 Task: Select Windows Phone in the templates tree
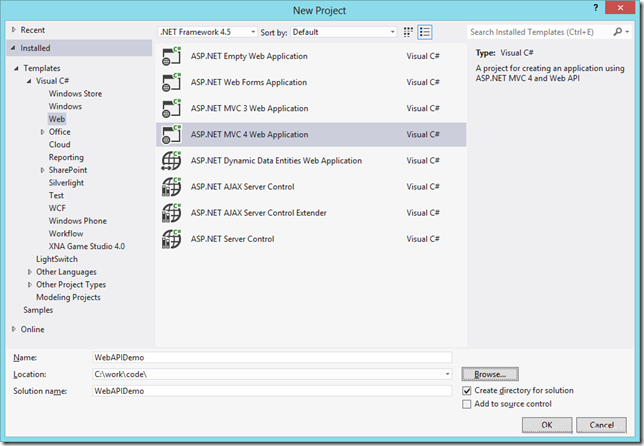(77, 221)
